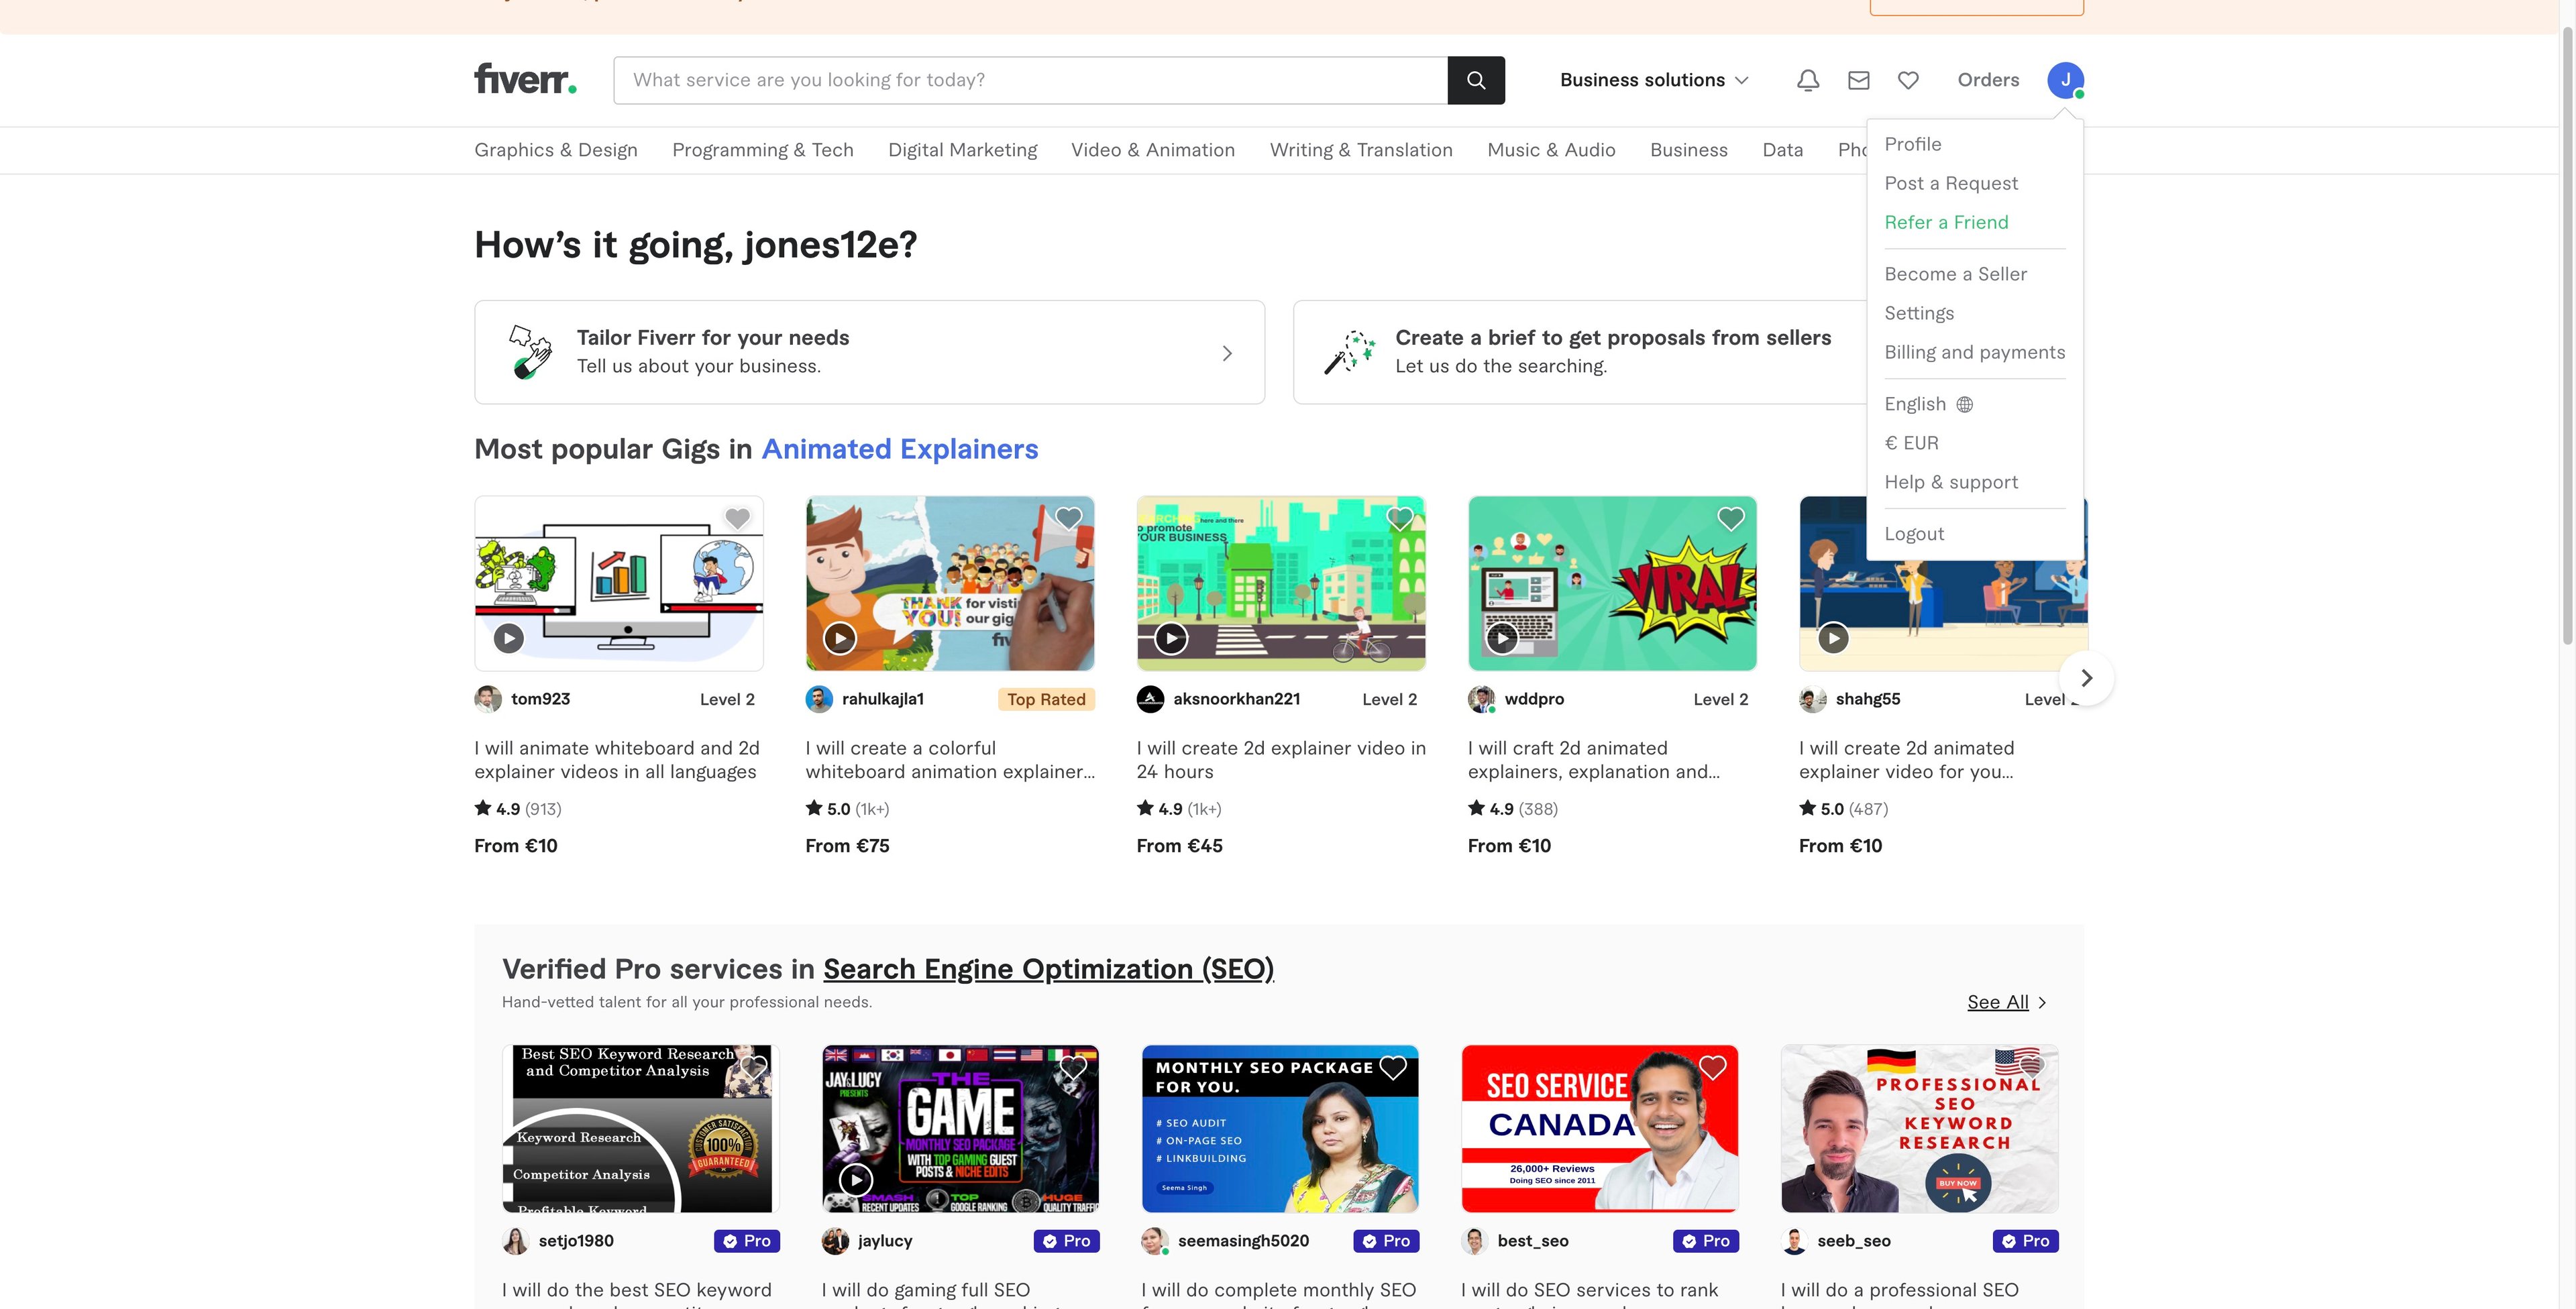Click the blue J profile avatar

pos(2065,80)
